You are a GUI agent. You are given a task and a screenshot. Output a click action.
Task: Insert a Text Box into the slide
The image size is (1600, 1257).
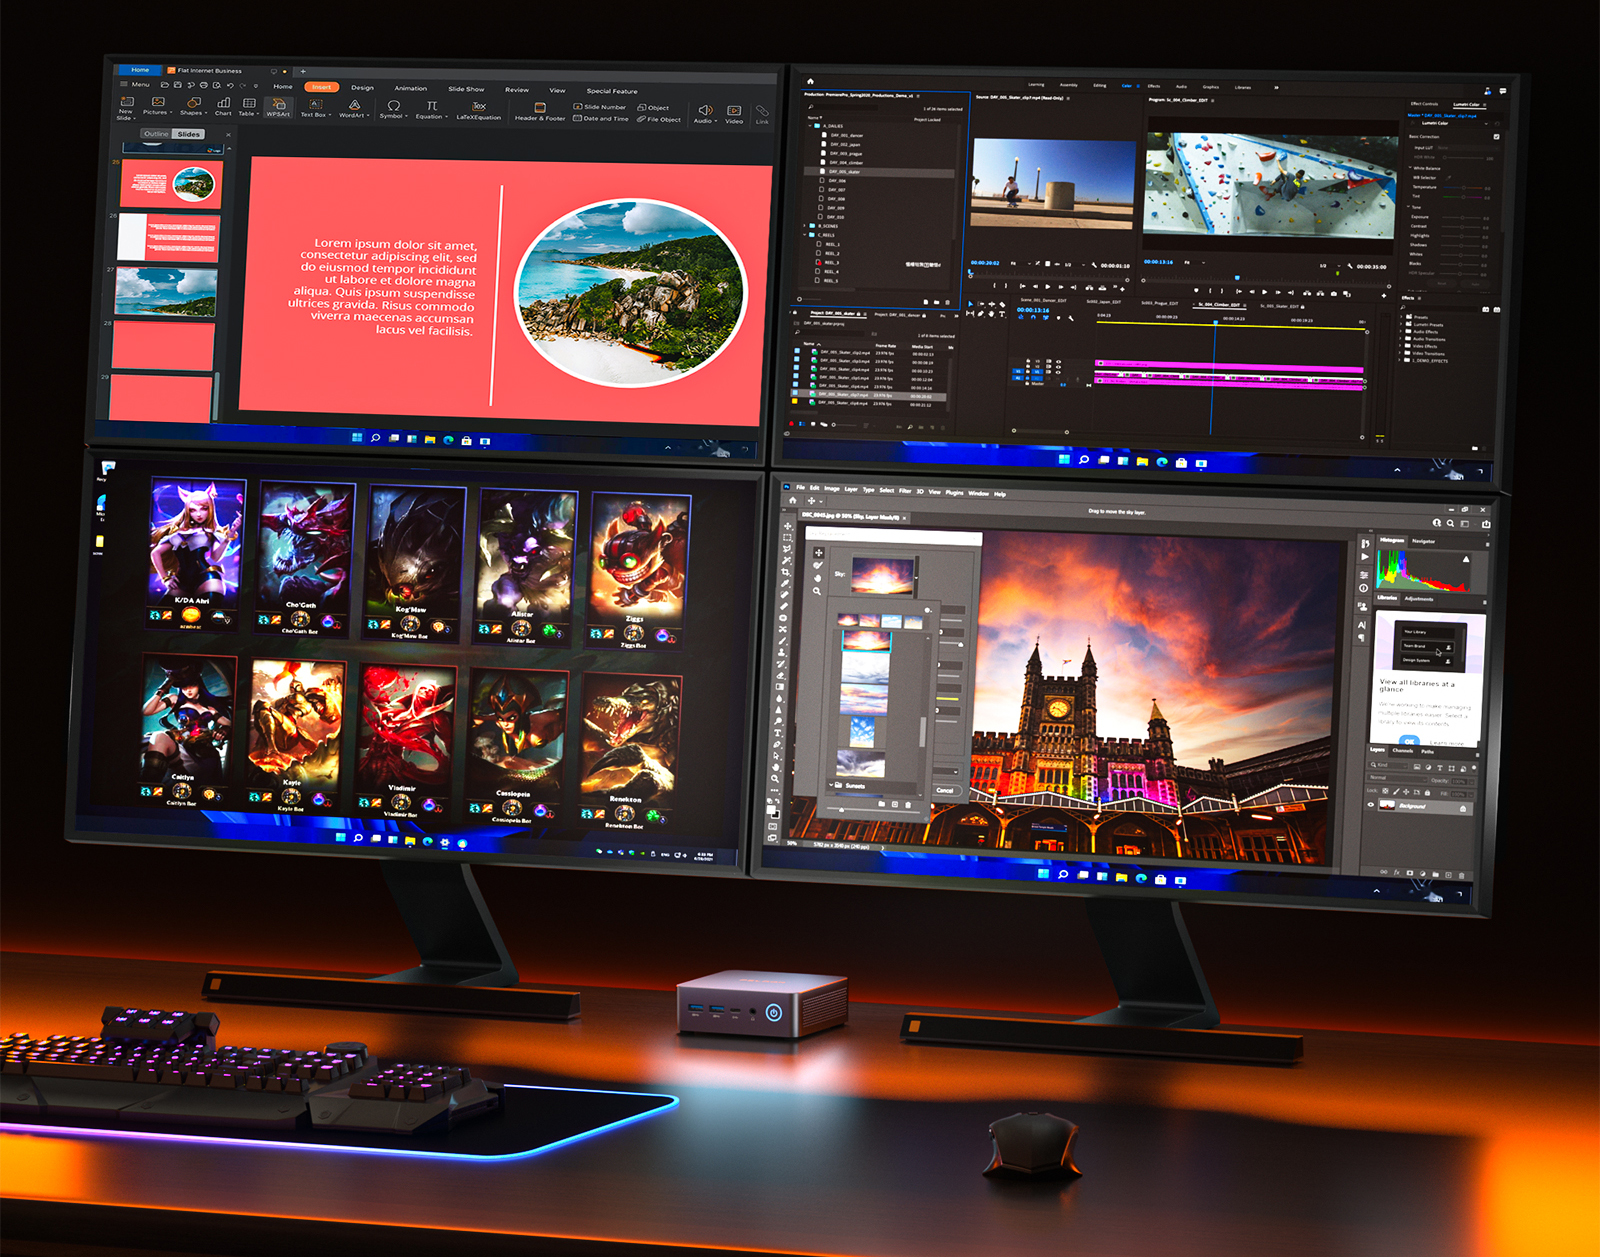tap(315, 108)
